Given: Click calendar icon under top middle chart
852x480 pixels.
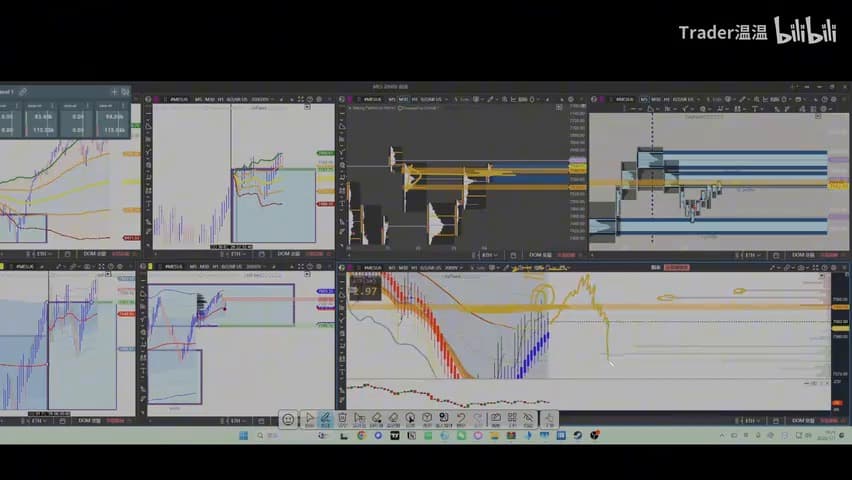Looking at the screenshot, I should pyautogui.click(x=513, y=255).
